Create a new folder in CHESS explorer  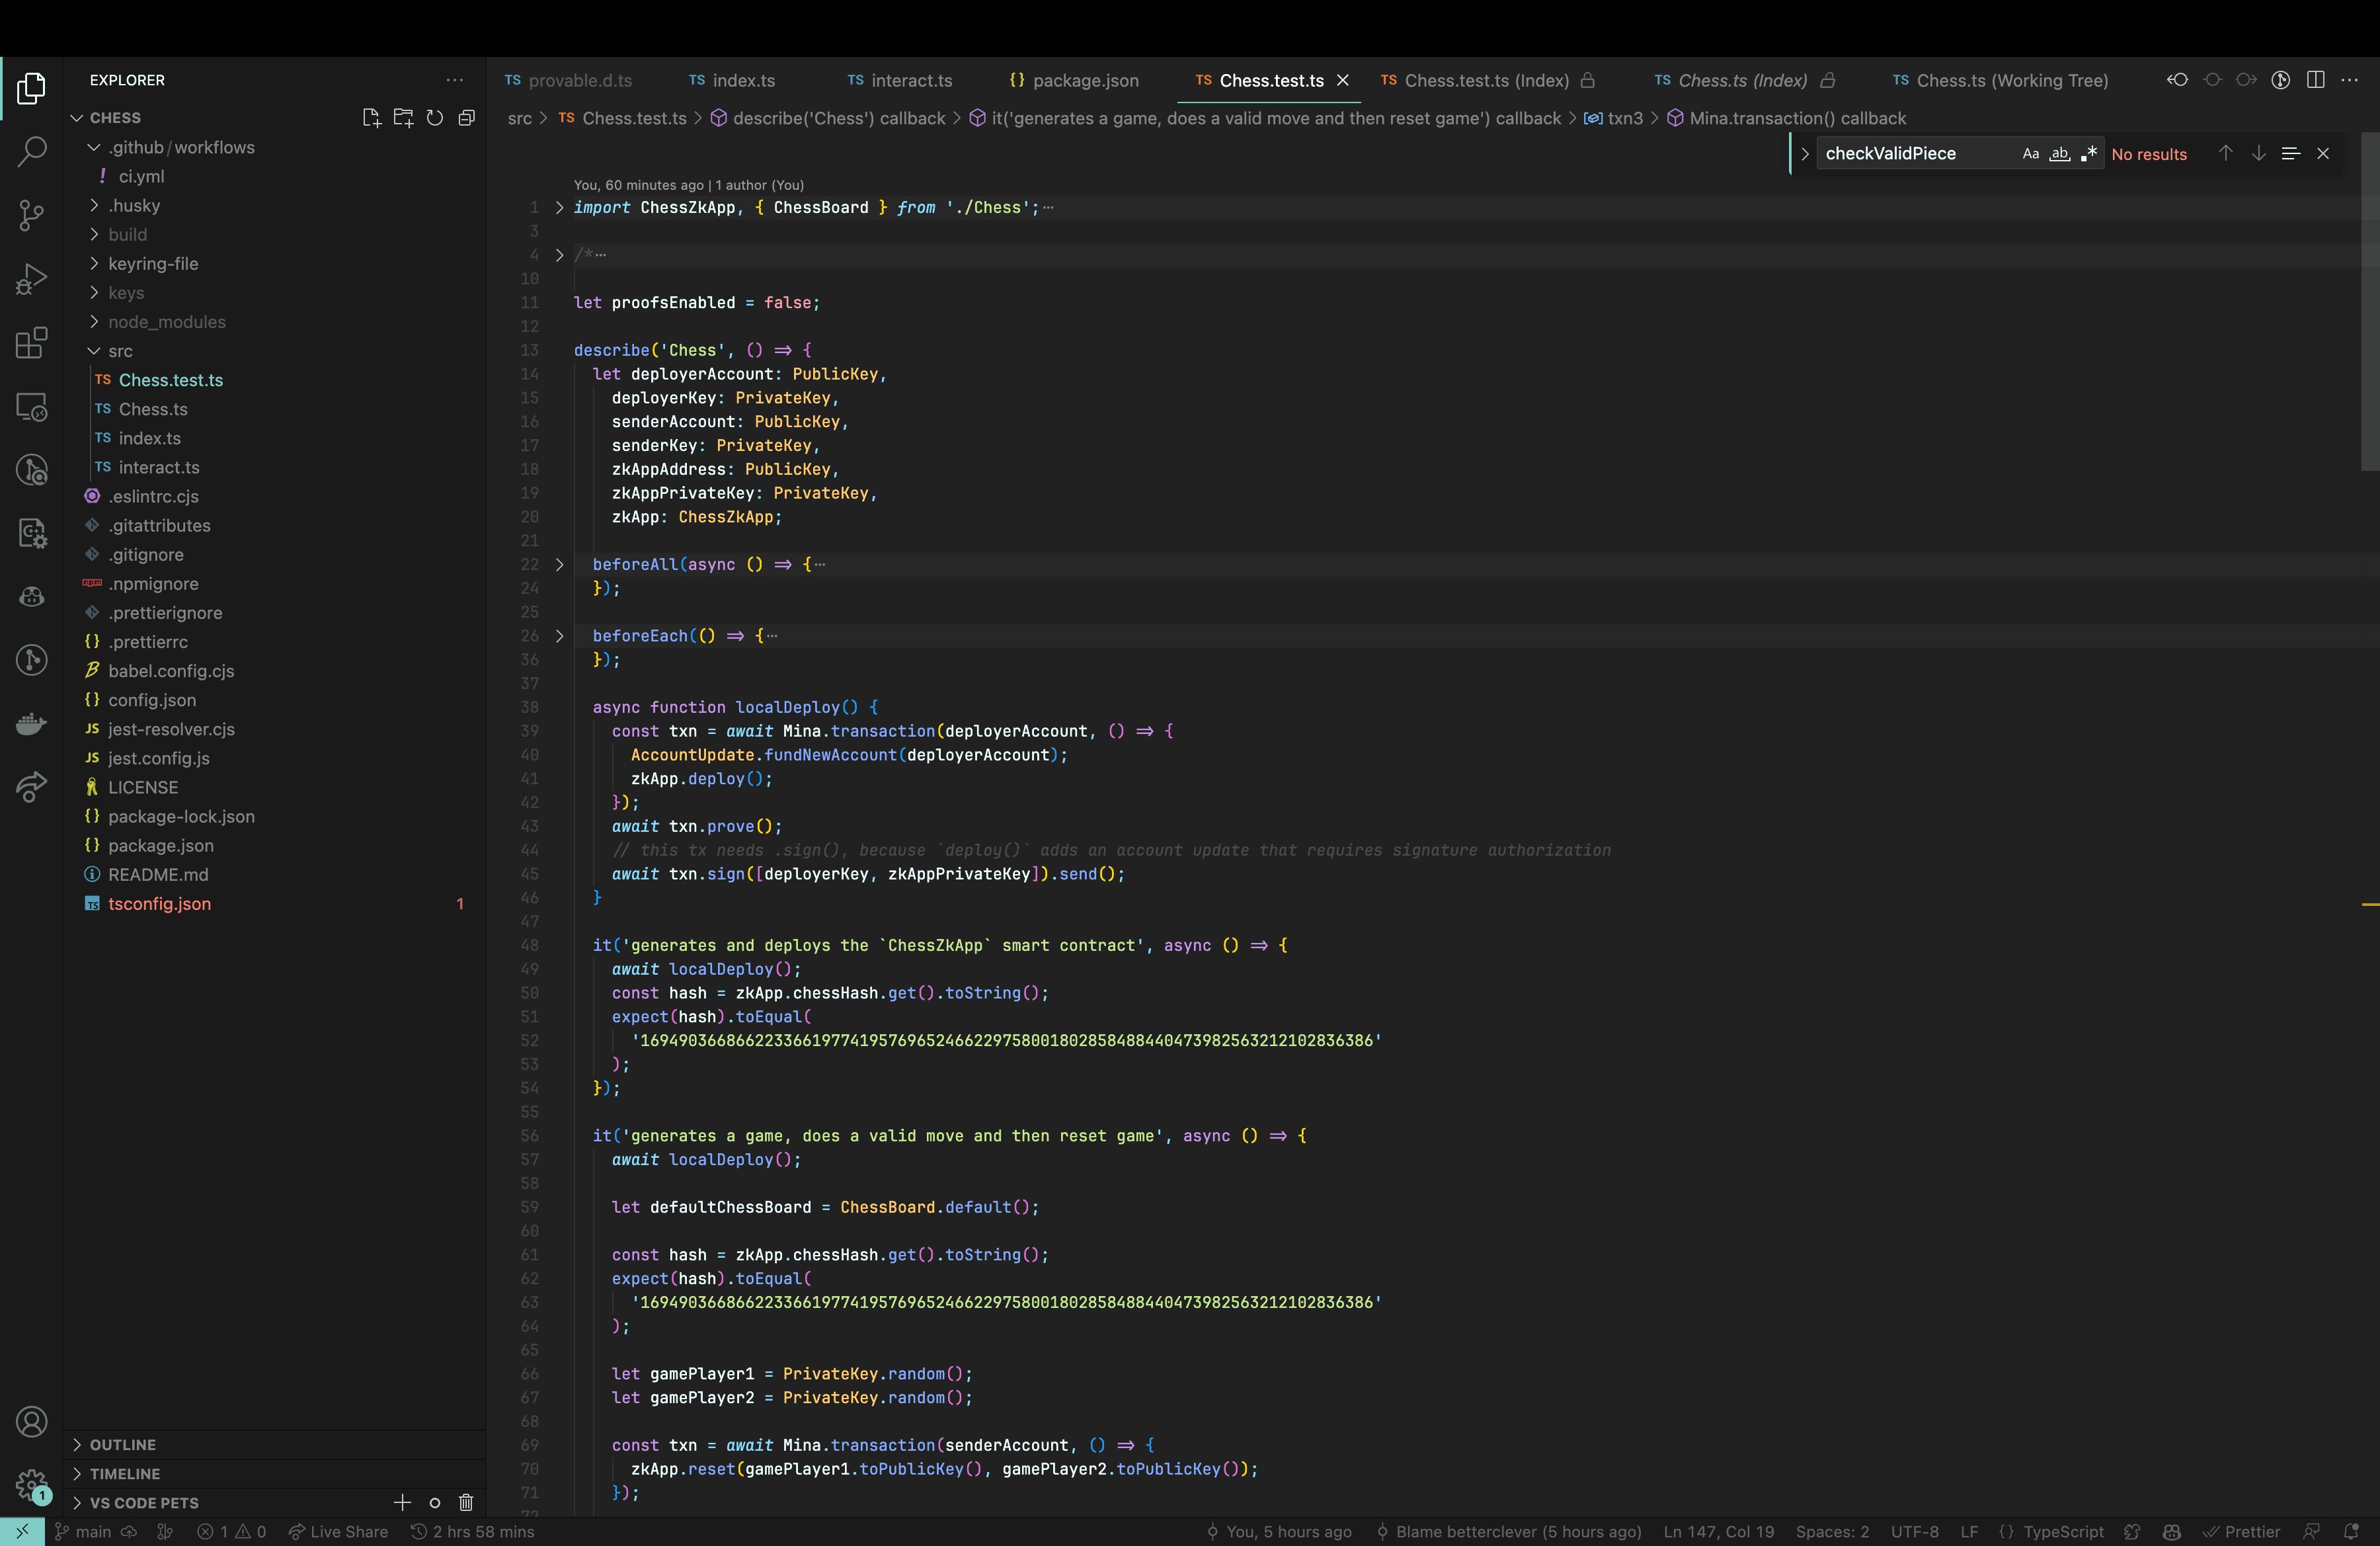(x=403, y=118)
